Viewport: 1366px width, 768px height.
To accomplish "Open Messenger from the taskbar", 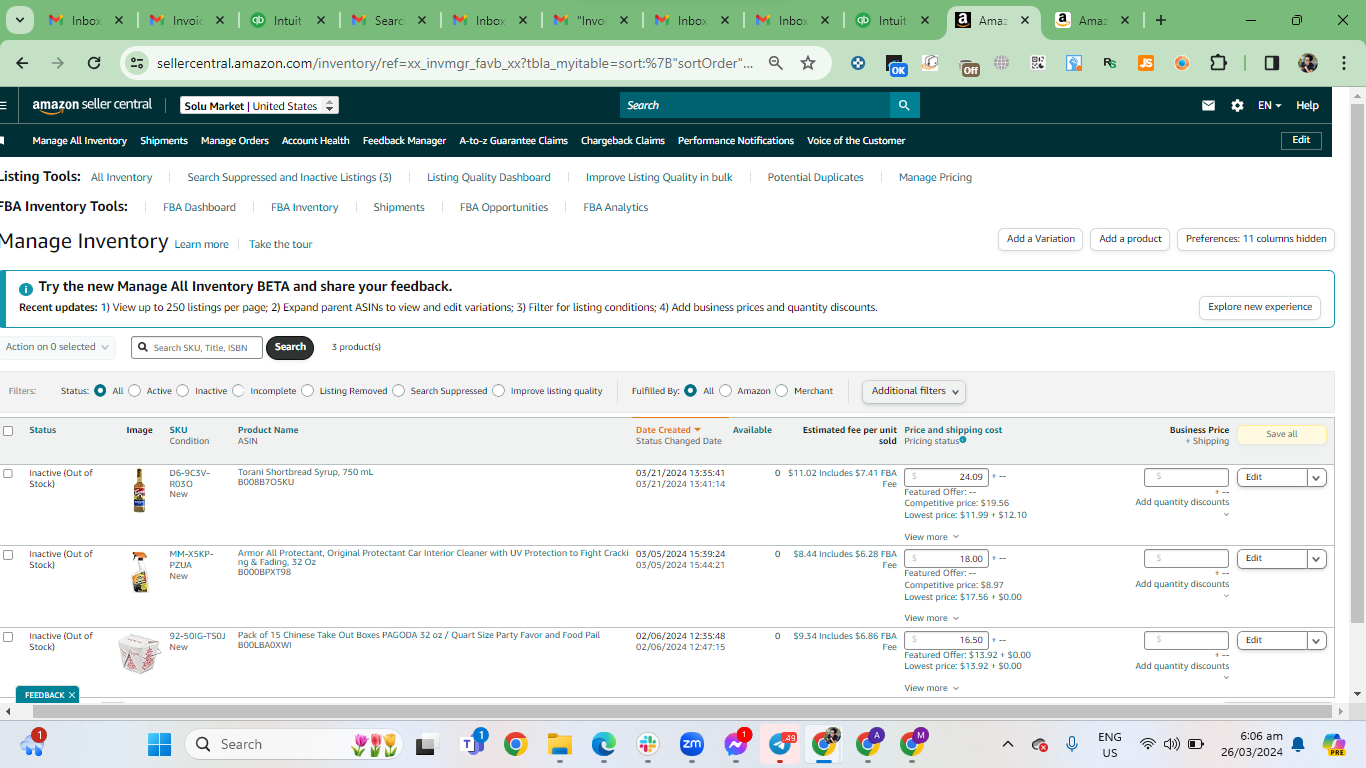I will [736, 744].
